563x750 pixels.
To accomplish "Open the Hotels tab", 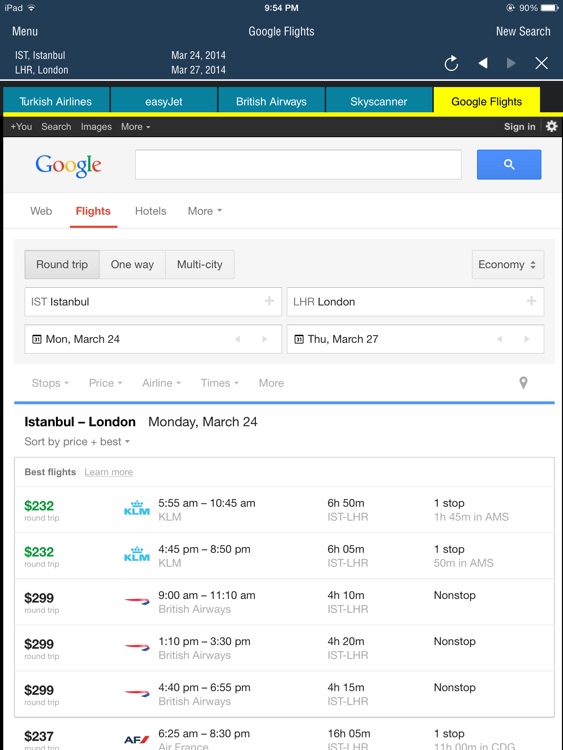I will [x=151, y=211].
